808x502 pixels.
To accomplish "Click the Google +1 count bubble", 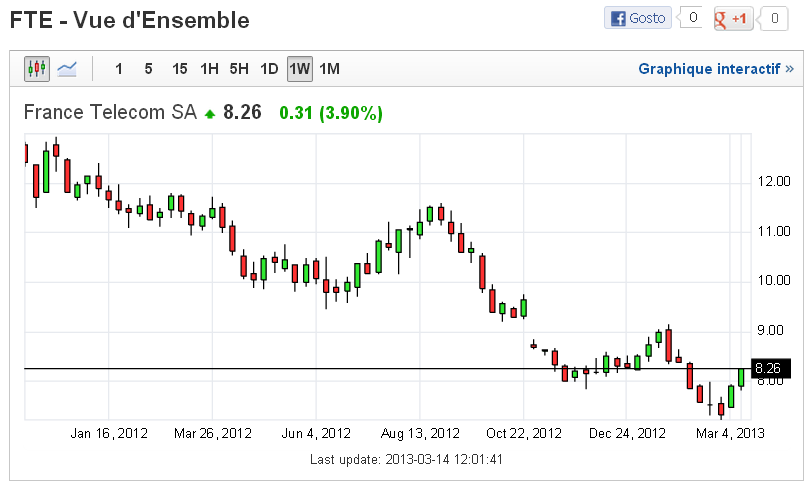I will (x=772, y=19).
